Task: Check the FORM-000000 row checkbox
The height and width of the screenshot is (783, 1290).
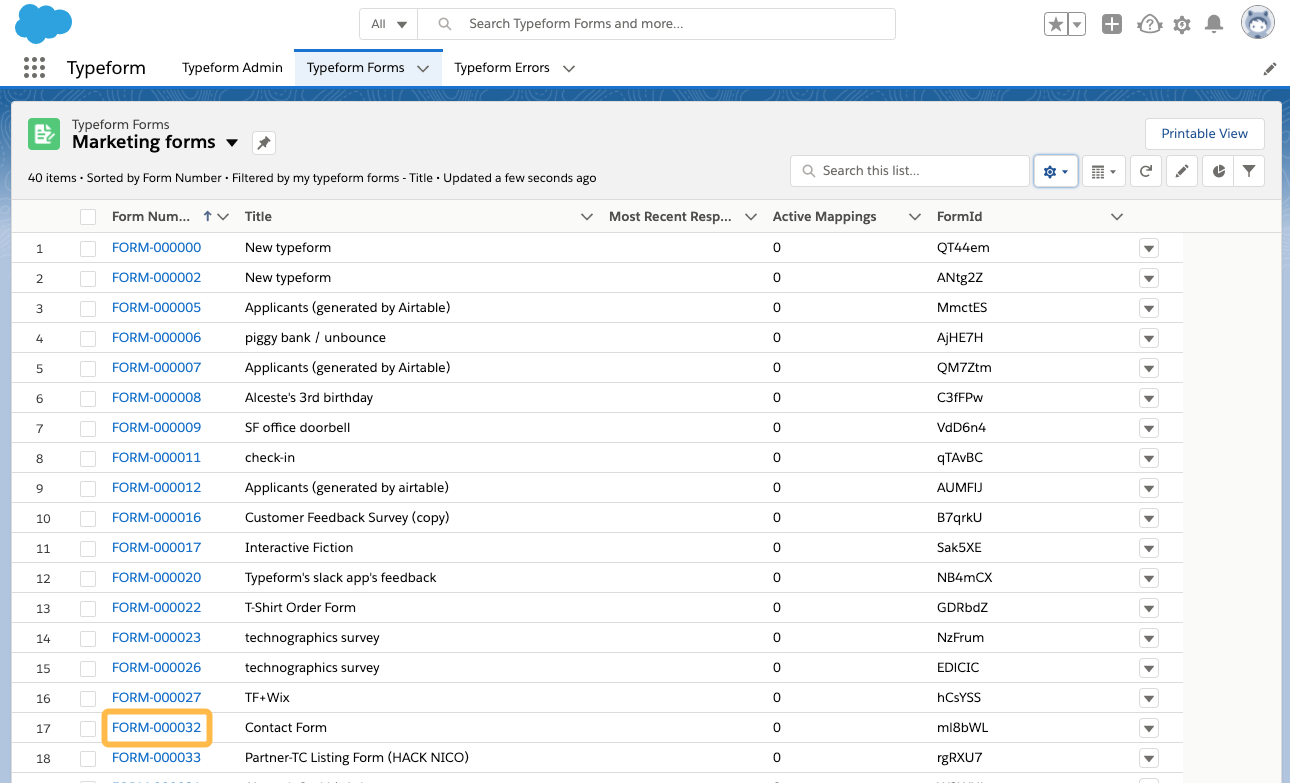Action: 88,248
